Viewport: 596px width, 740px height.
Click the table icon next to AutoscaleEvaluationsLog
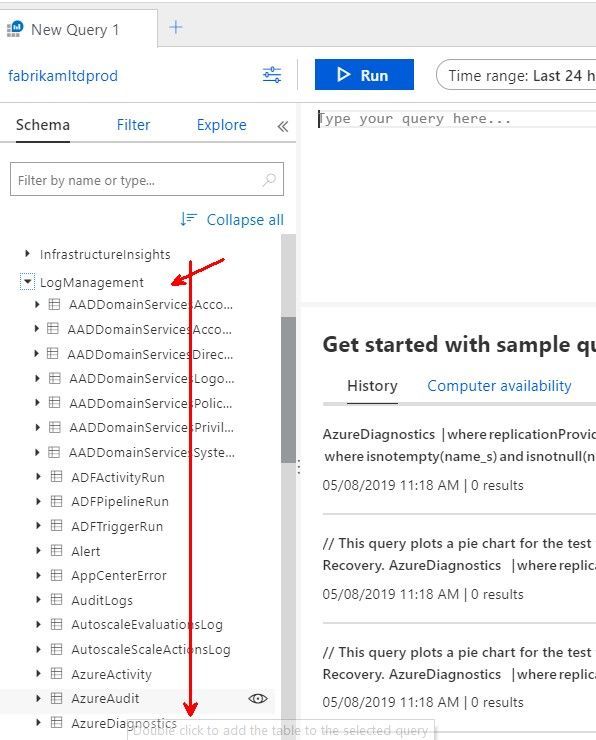(x=56, y=624)
